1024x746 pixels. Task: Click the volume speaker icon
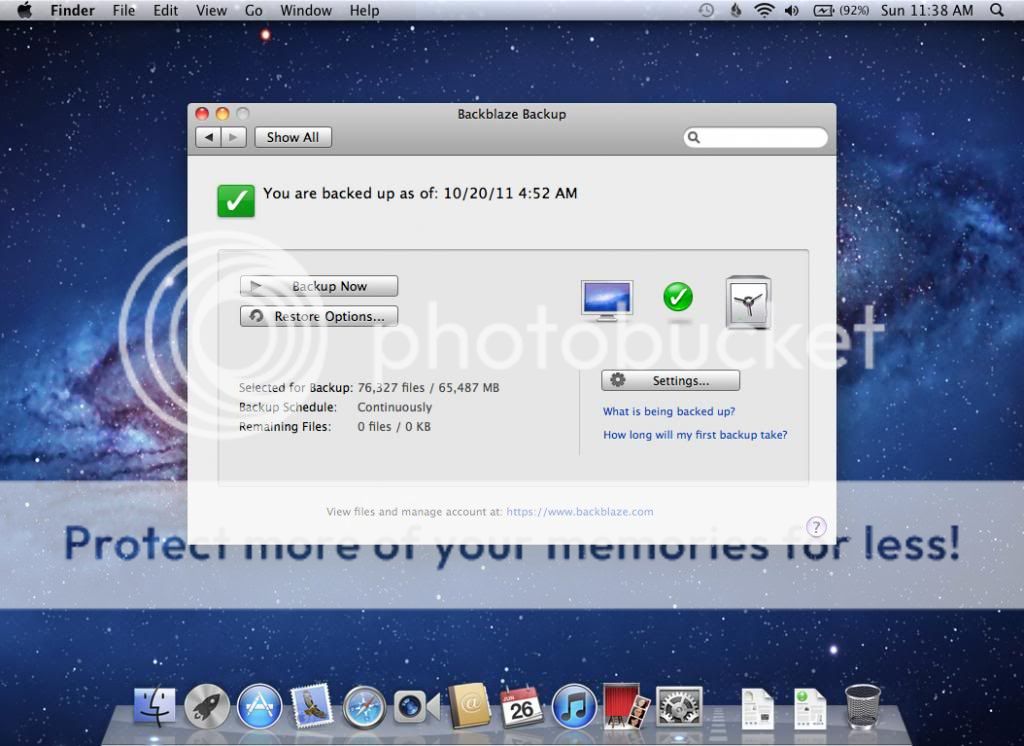click(792, 10)
